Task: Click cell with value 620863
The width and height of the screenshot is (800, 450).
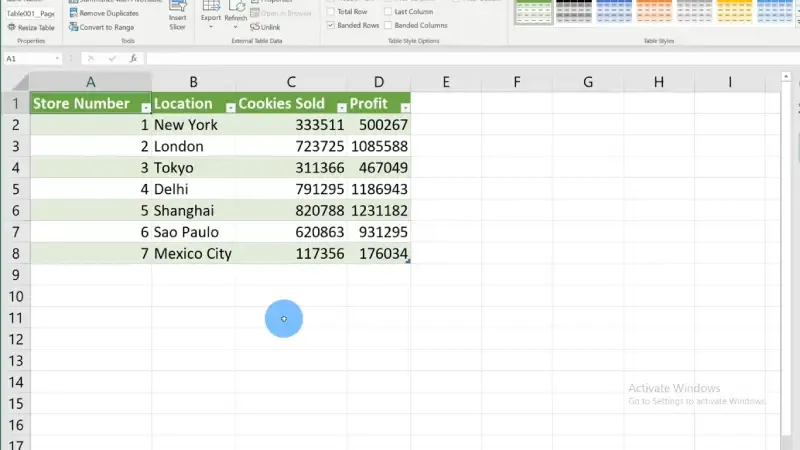Action: coord(291,232)
